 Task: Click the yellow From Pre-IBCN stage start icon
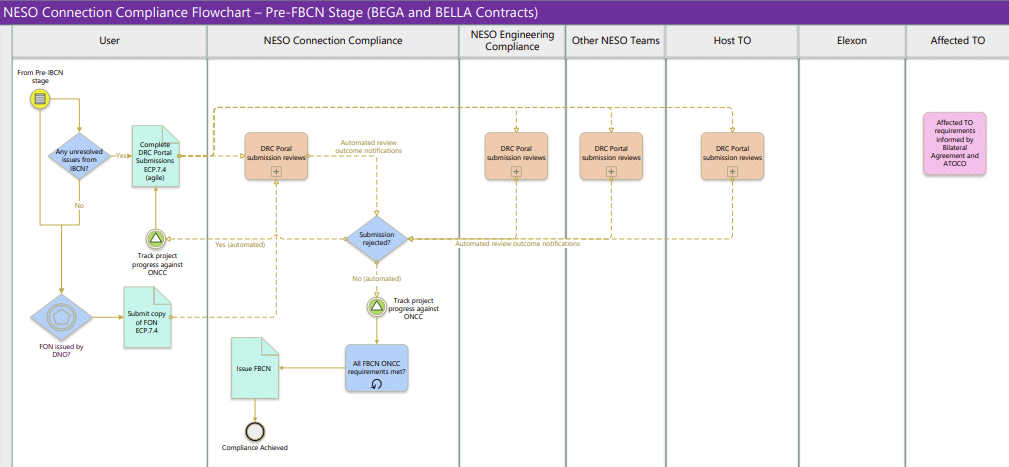40,99
